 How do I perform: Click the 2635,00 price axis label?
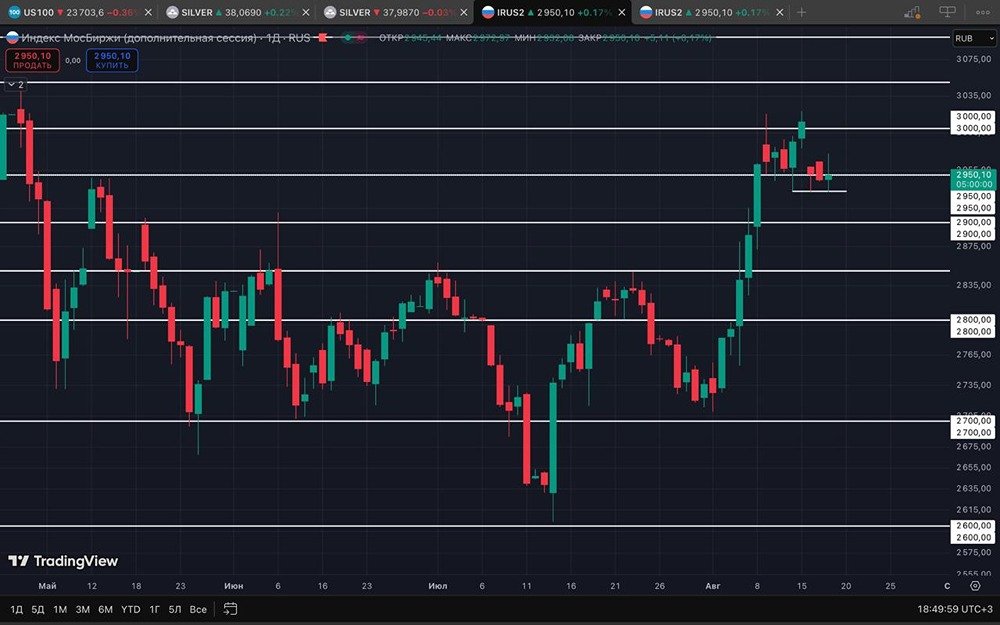[974, 488]
